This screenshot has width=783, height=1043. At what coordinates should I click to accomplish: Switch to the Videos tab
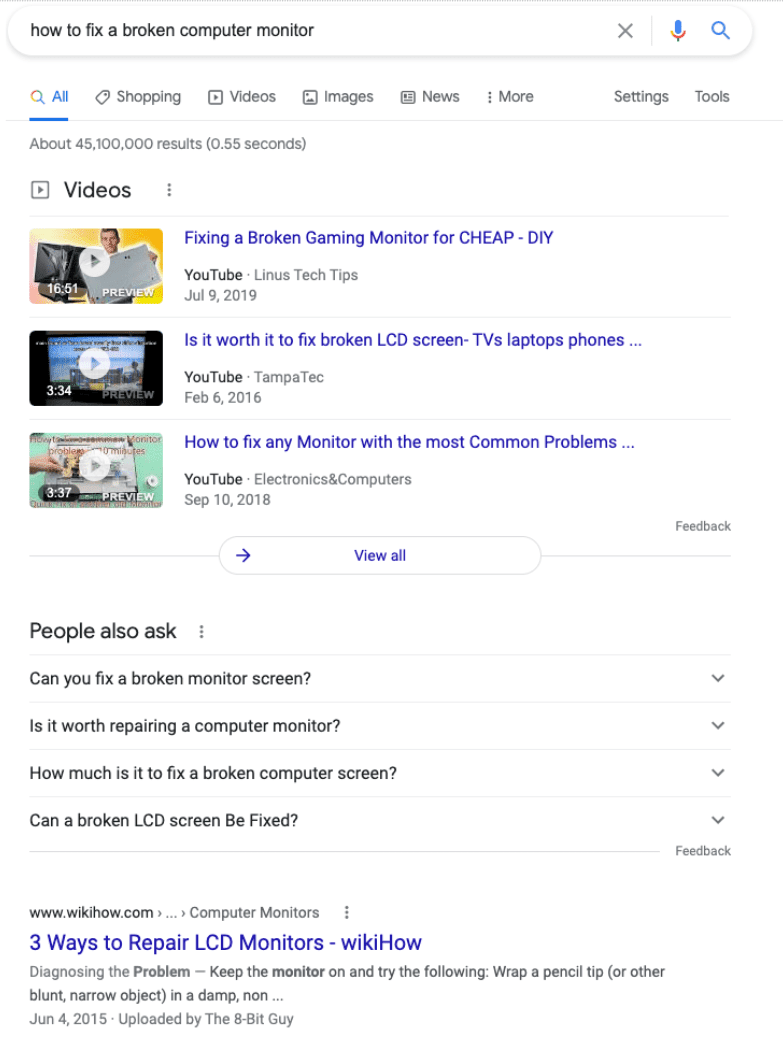[241, 97]
